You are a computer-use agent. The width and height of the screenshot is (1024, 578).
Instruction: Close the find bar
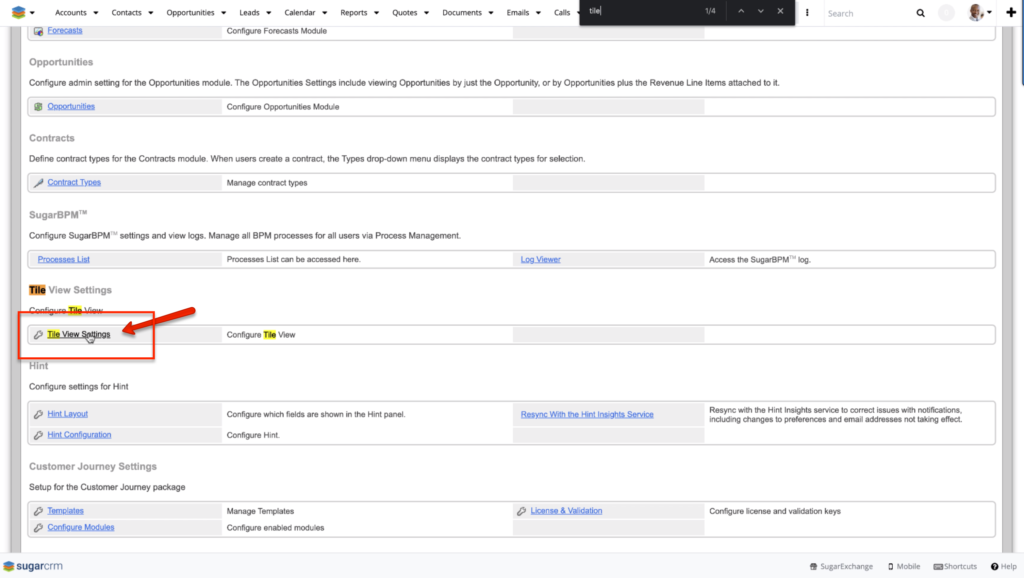pyautogui.click(x=780, y=11)
